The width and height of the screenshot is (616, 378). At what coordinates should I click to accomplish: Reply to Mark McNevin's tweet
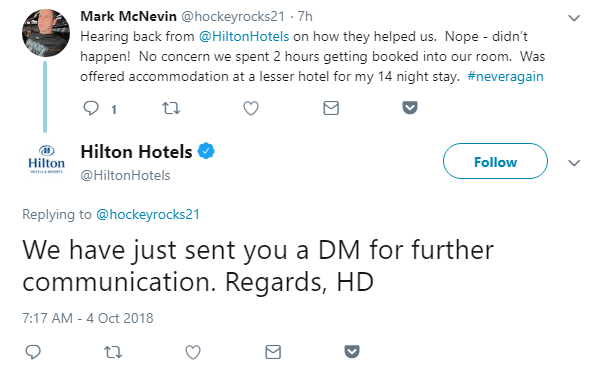tap(91, 108)
